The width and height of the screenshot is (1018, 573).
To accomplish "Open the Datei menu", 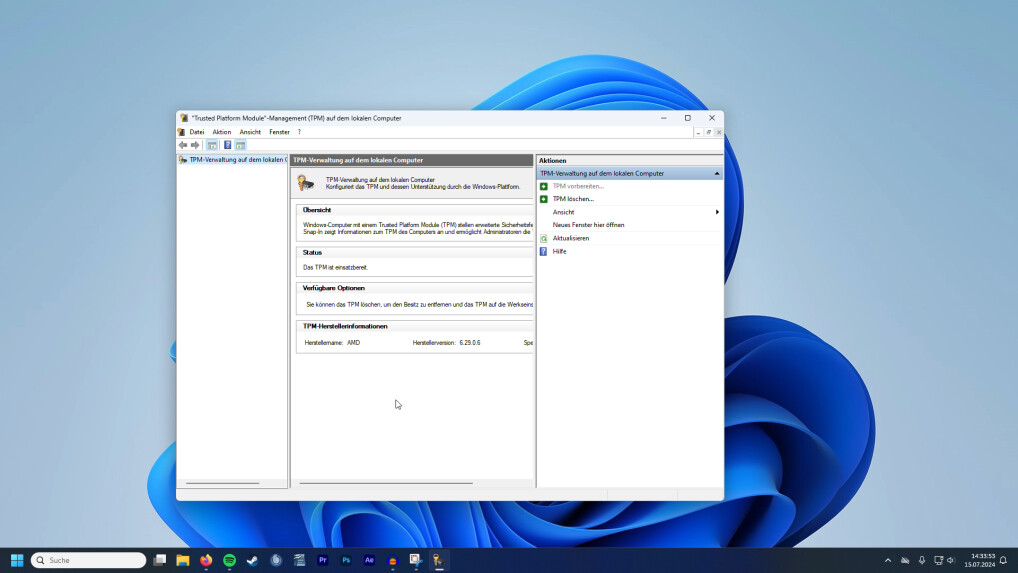I will coord(196,132).
